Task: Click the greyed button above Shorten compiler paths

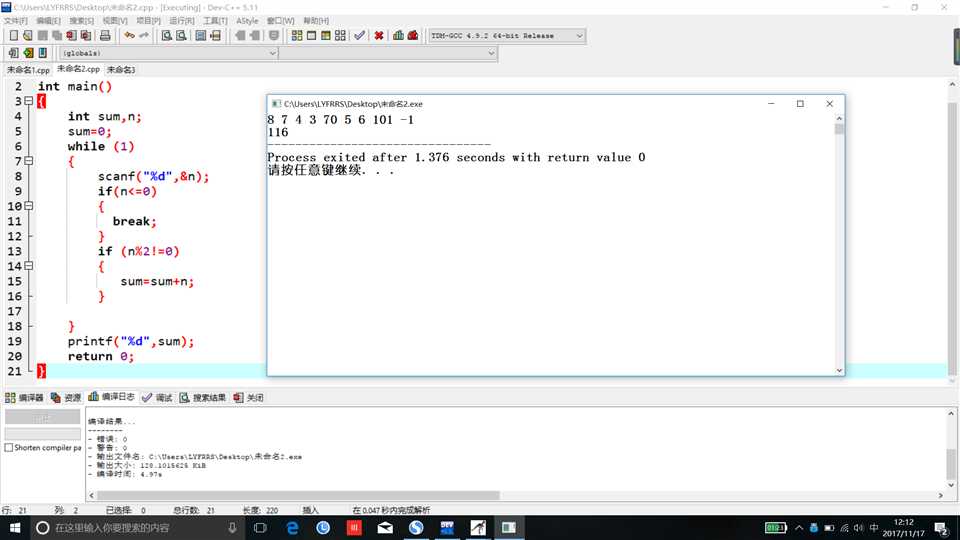Action: [x=42, y=417]
